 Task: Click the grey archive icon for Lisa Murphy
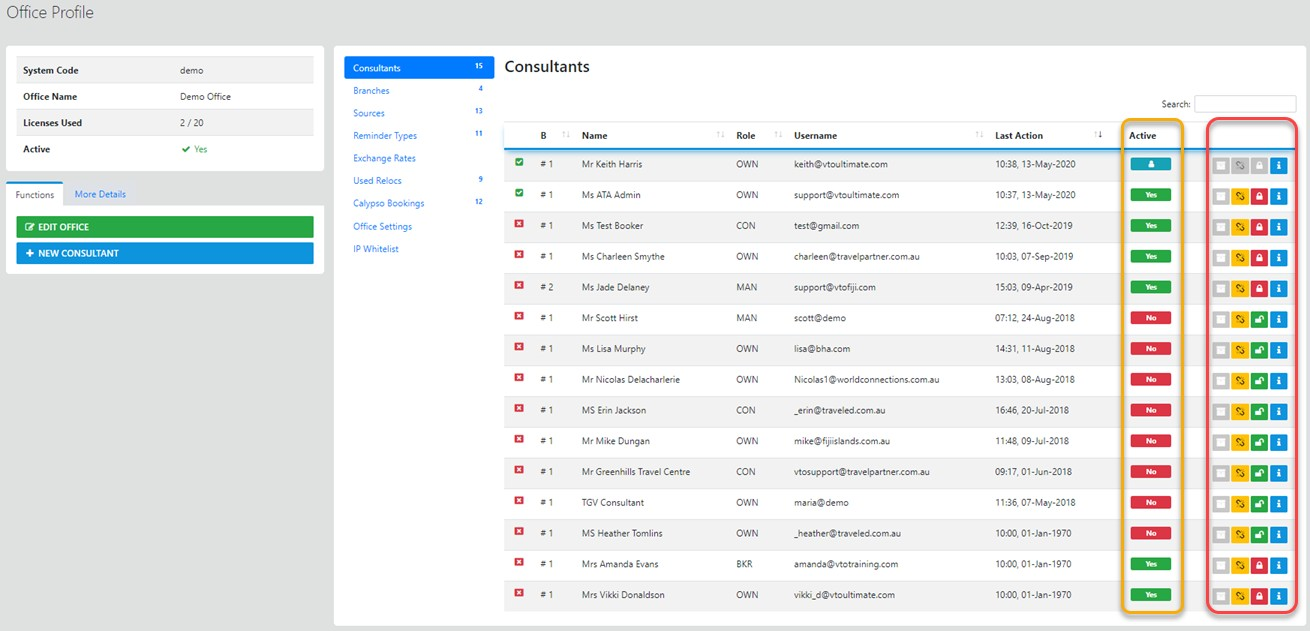coord(1221,350)
